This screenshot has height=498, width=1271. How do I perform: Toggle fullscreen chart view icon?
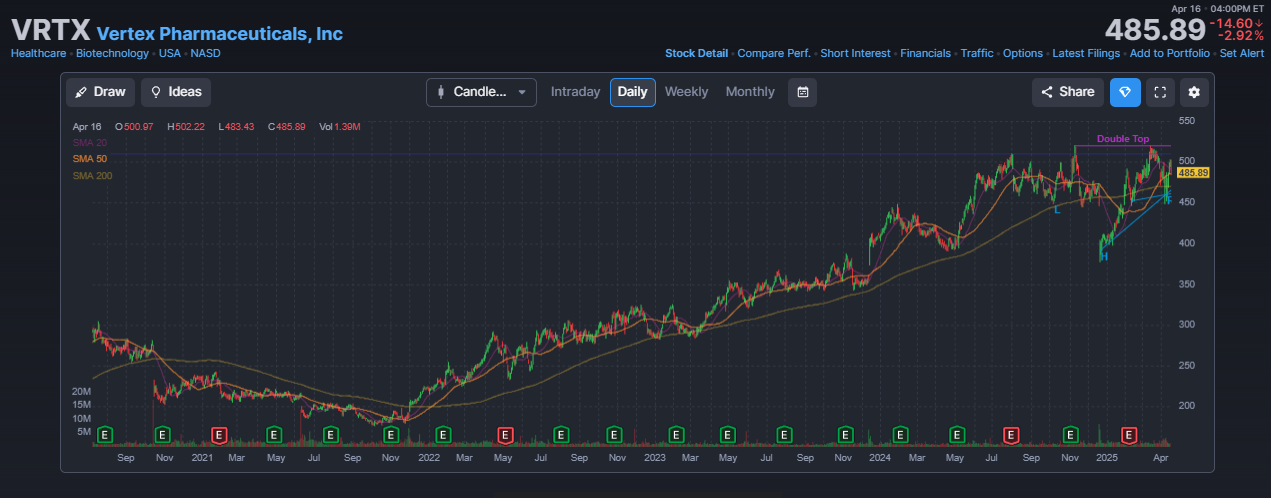click(1160, 92)
